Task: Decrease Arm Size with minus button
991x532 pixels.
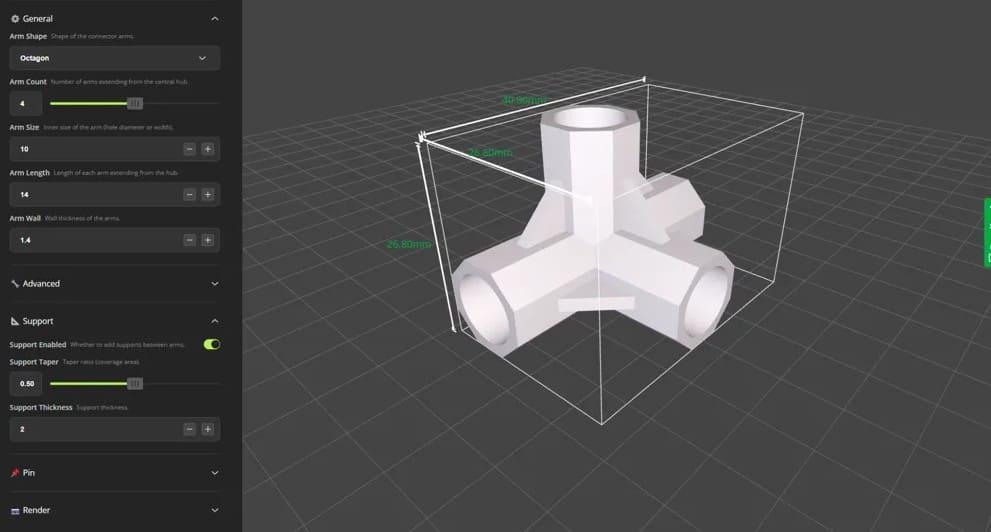Action: [189, 149]
